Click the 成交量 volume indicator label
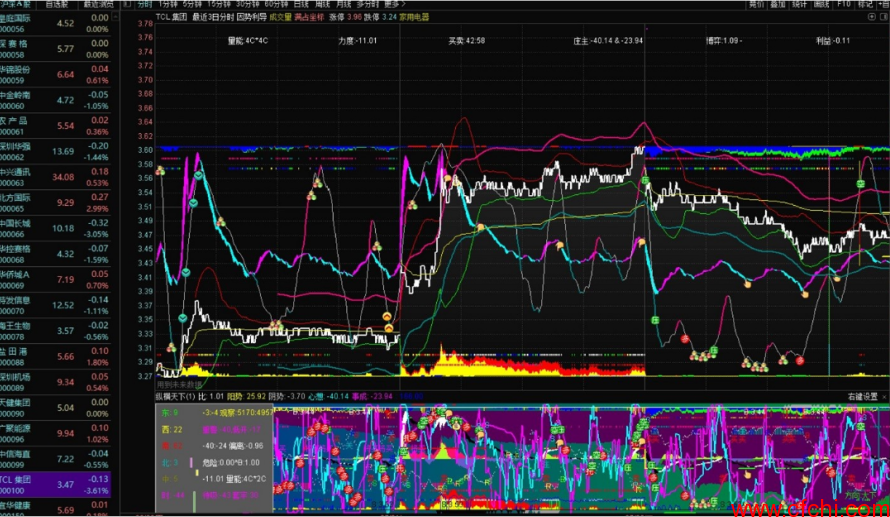 278,17
